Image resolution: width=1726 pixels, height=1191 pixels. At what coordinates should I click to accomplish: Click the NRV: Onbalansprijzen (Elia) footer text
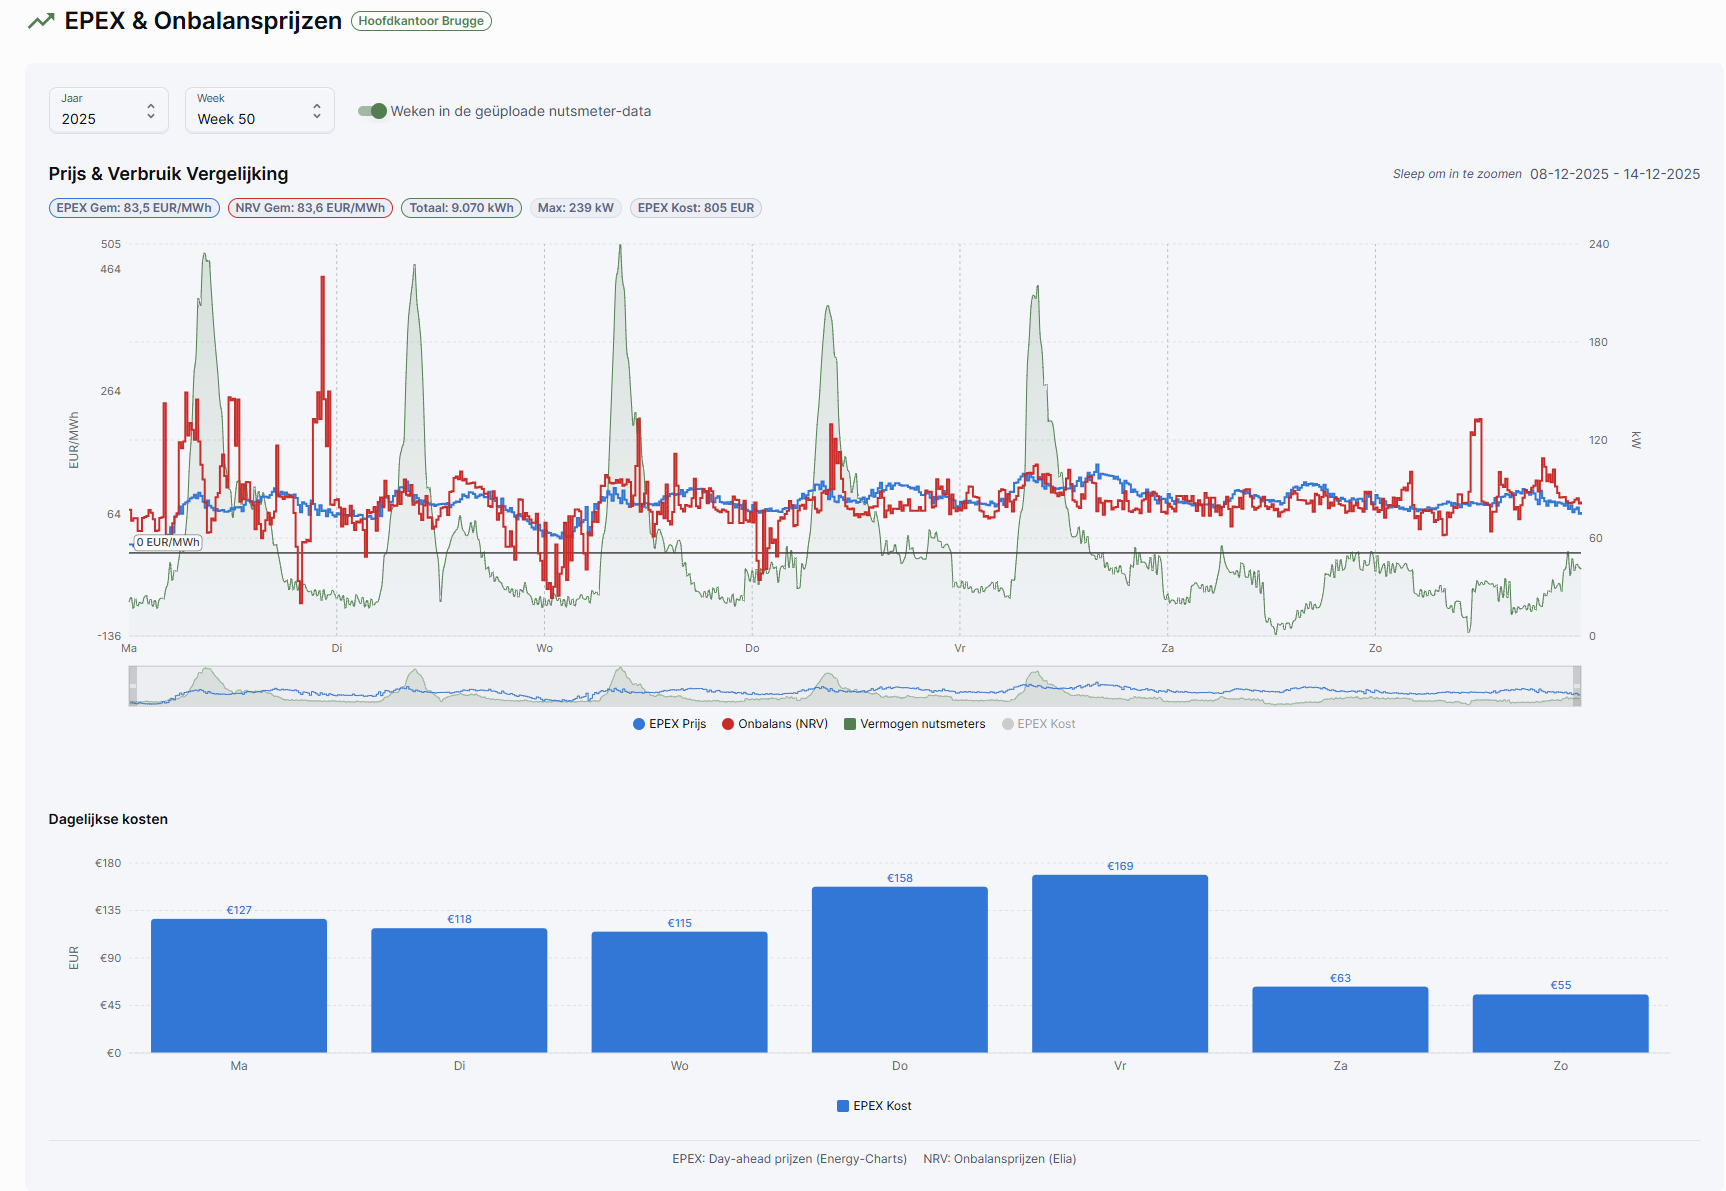click(x=1000, y=1159)
